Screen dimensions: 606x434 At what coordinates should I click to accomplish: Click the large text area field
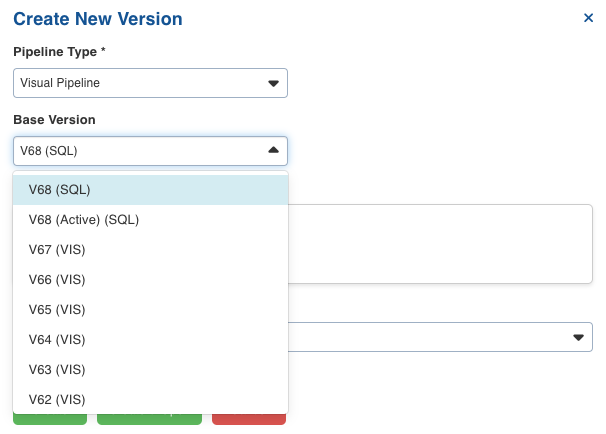click(440, 244)
